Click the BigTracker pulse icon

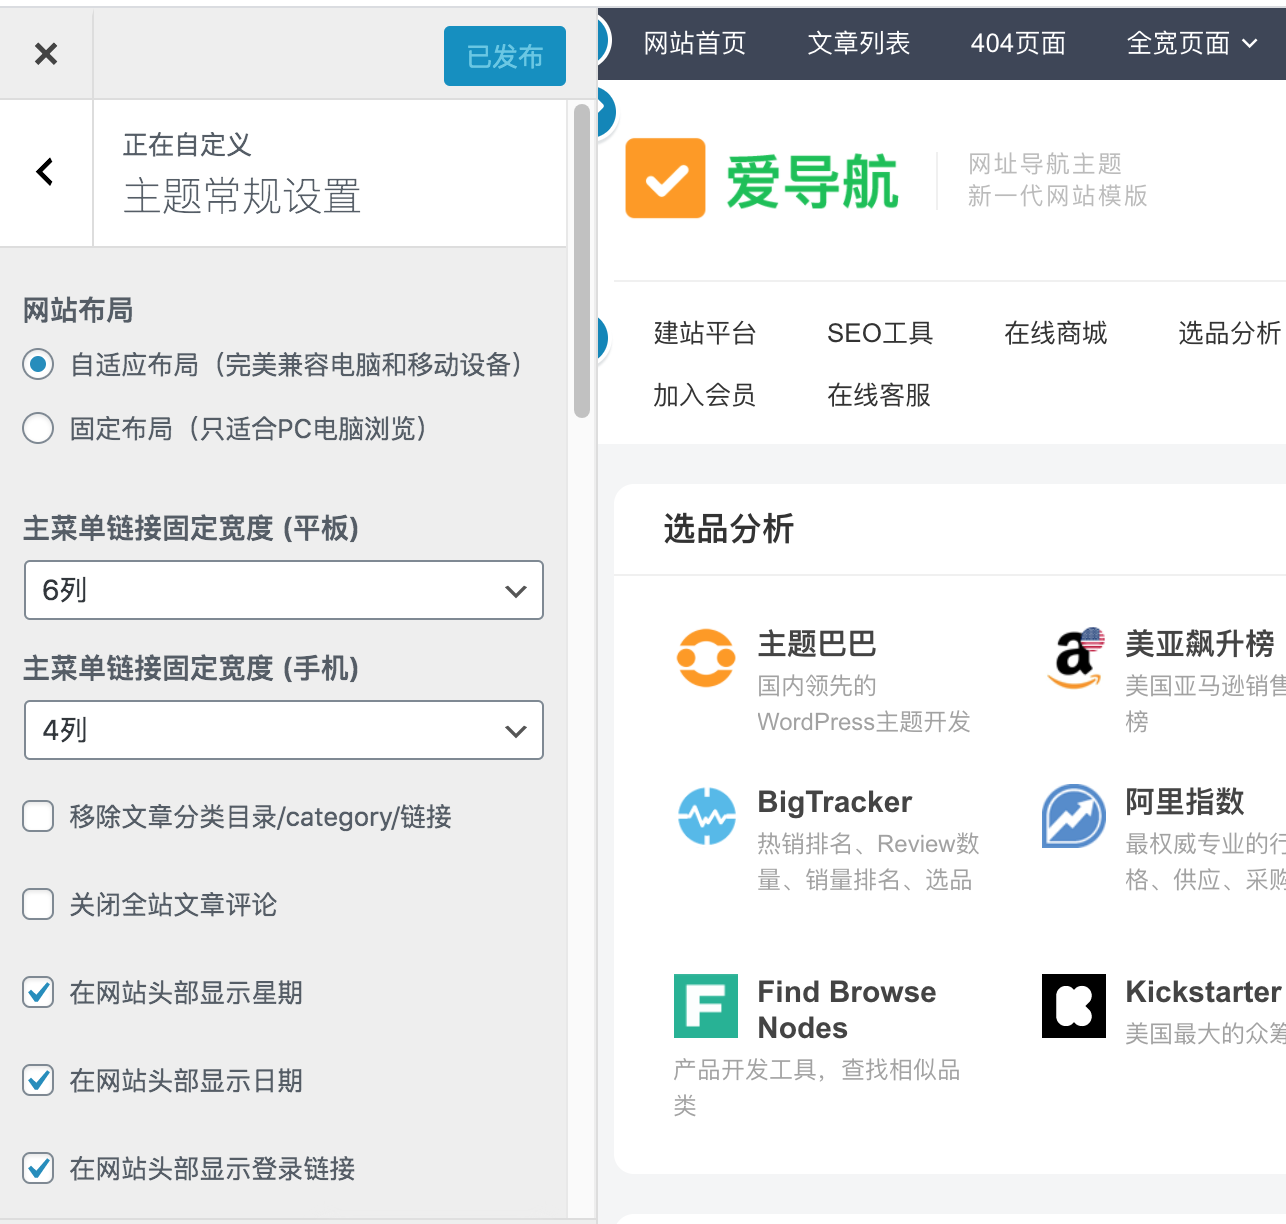click(707, 816)
